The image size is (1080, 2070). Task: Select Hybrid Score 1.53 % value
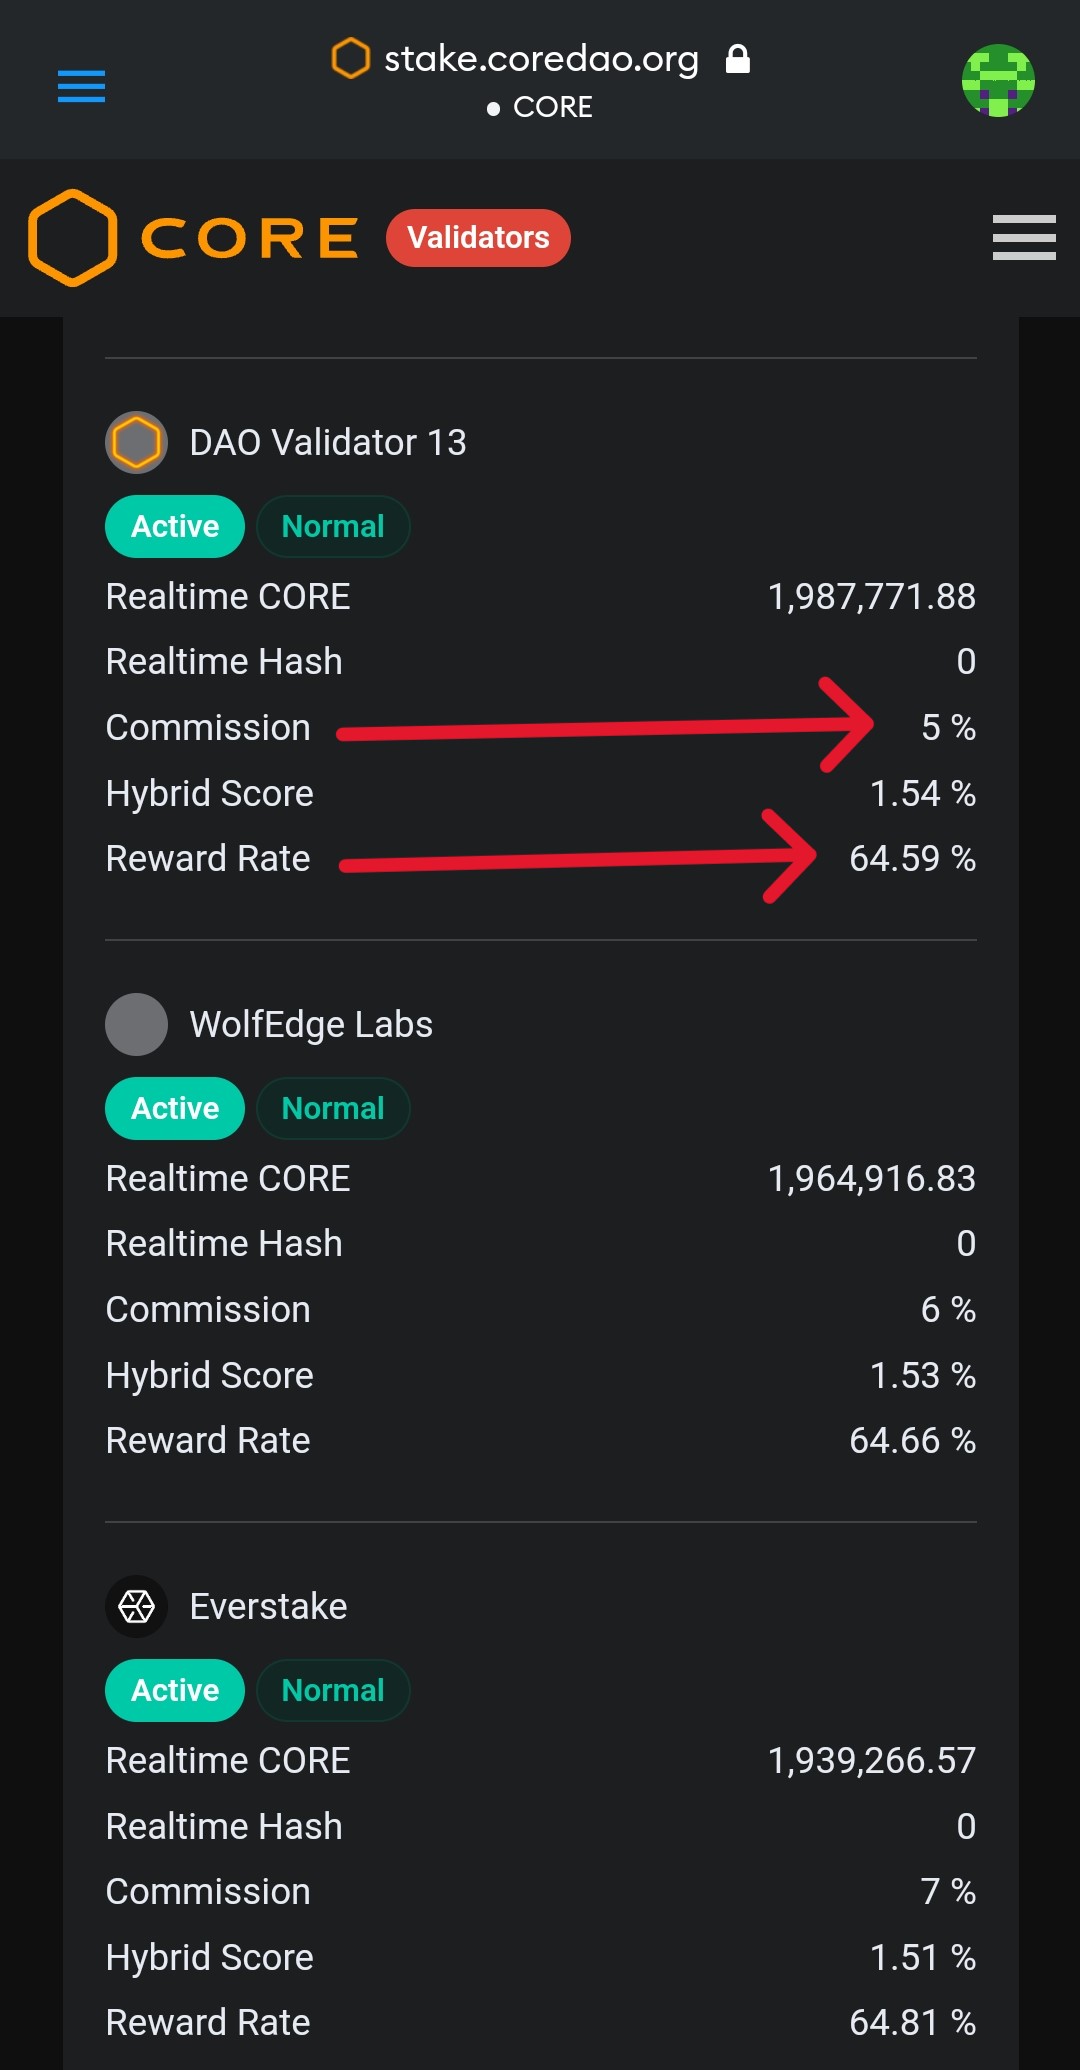tap(922, 1376)
